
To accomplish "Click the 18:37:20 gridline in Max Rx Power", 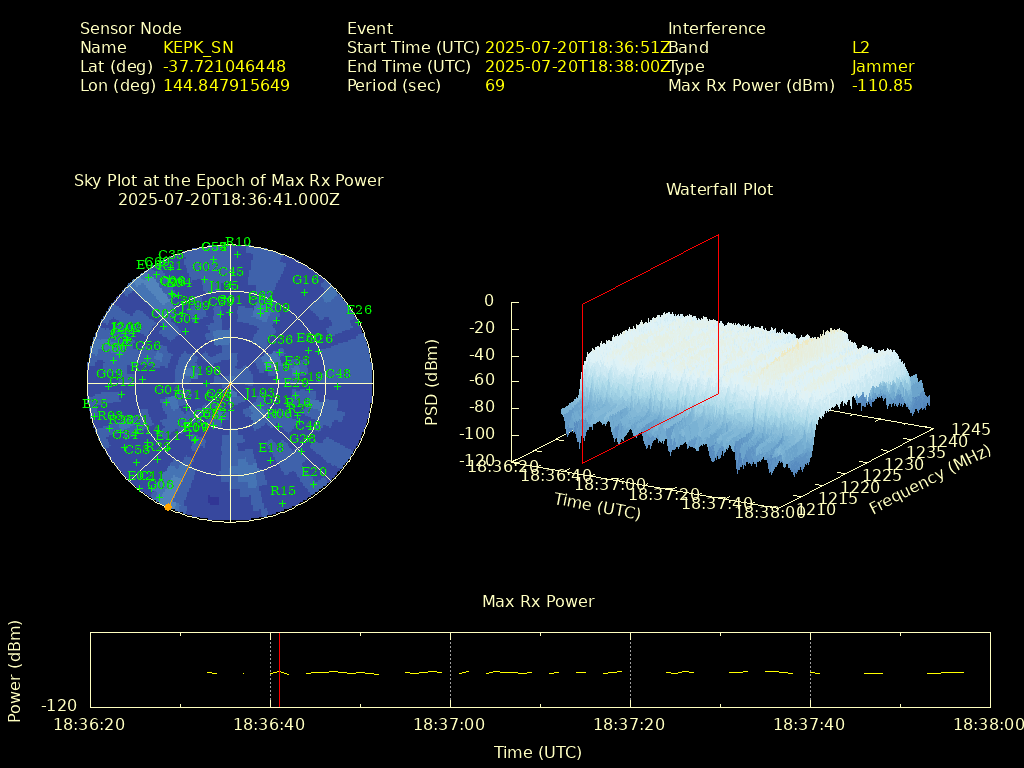I will 630,670.
